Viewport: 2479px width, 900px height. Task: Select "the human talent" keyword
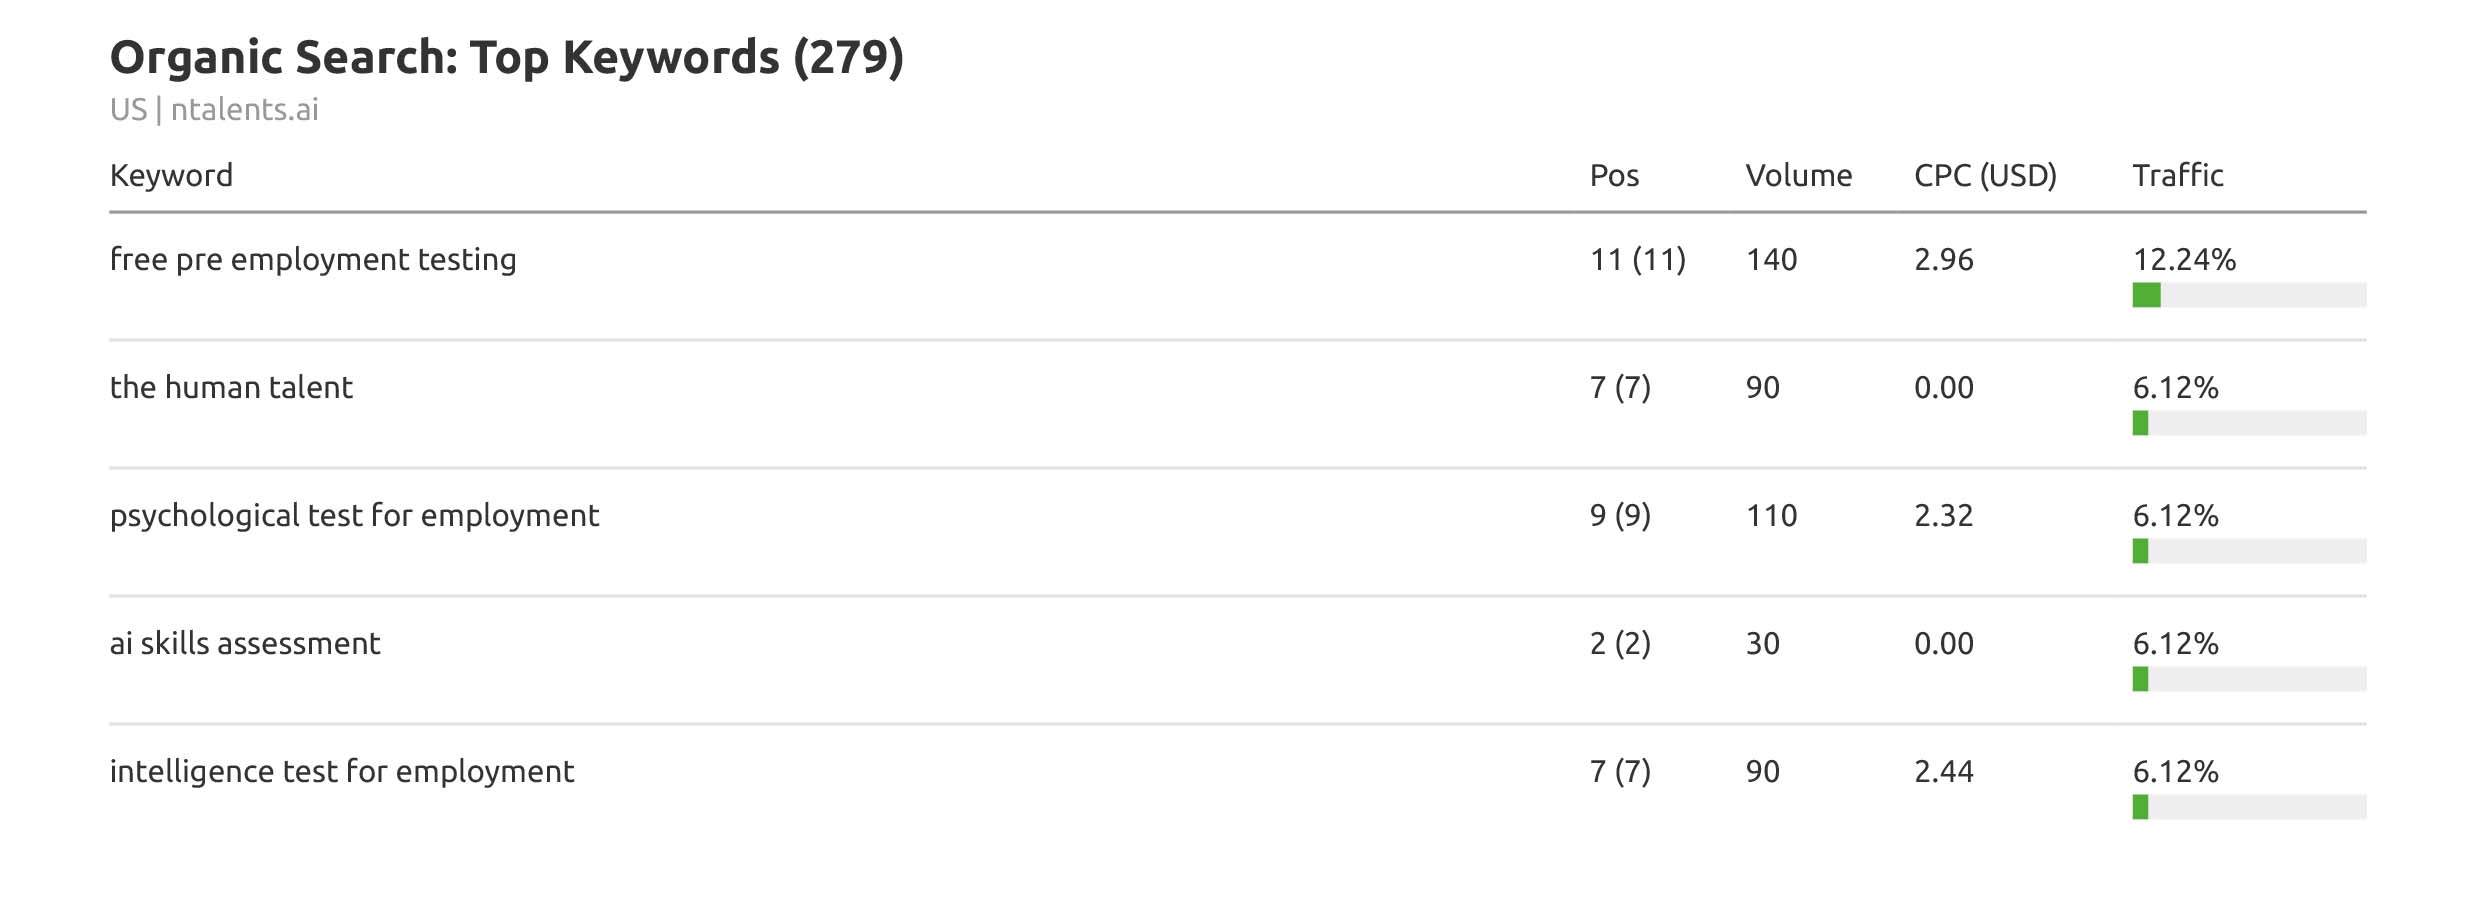(231, 388)
